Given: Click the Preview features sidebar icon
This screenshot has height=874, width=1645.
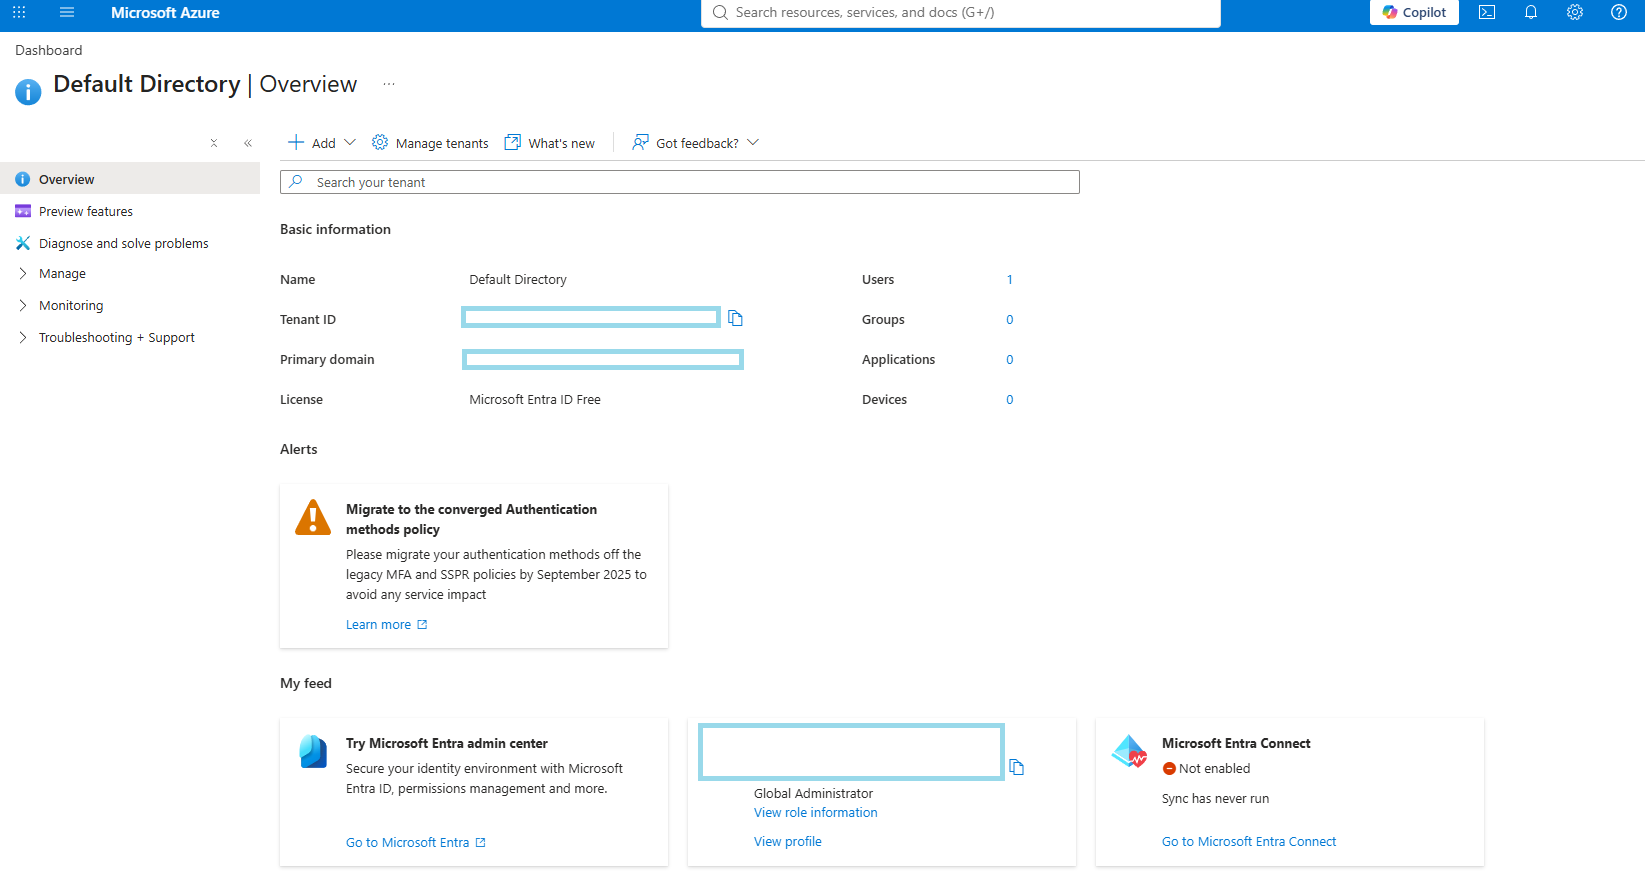Looking at the screenshot, I should [23, 211].
